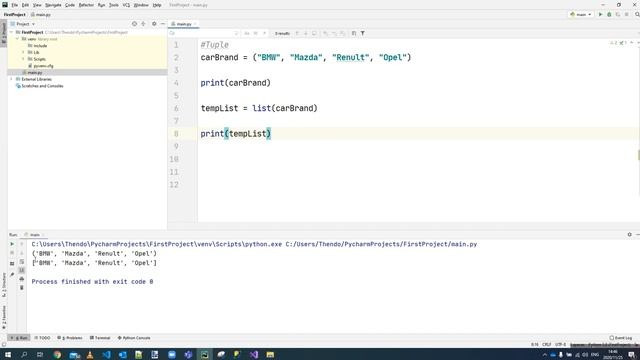The height and width of the screenshot is (360, 640).
Task: Expand External Libraries node
Action: [x=12, y=79]
